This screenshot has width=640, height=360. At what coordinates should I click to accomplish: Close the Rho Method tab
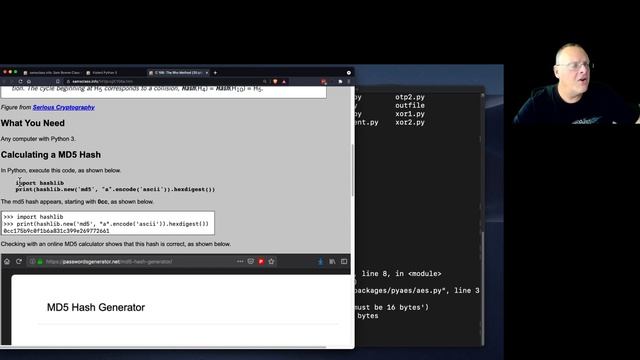tap(207, 73)
